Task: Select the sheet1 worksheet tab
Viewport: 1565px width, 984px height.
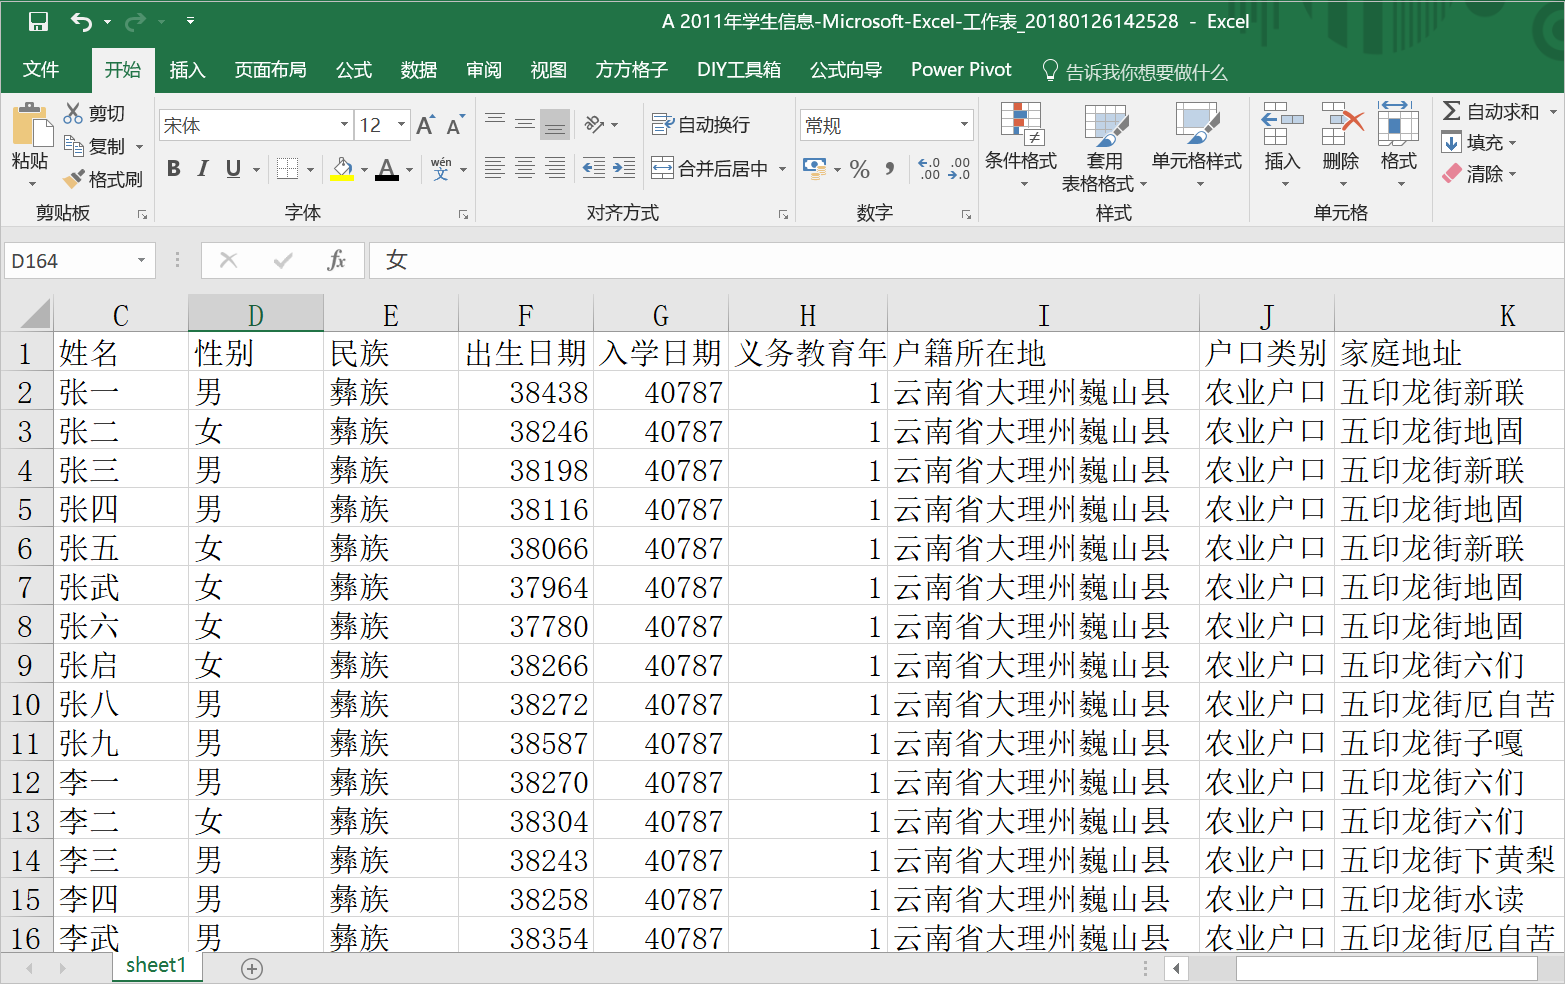Action: 156,965
